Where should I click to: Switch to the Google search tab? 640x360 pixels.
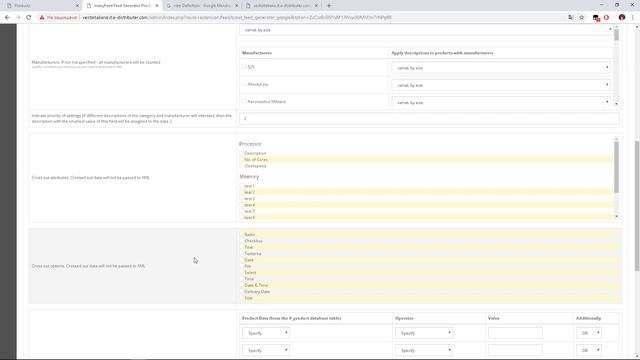pos(202,6)
